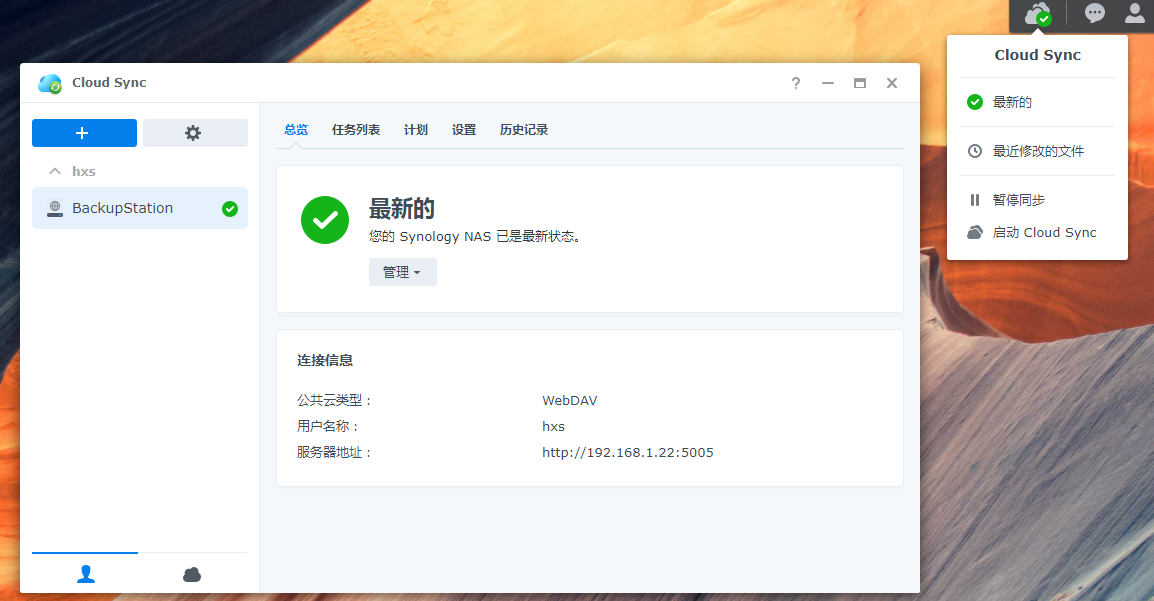Go to the 计划 tab
This screenshot has width=1154, height=601.
point(415,130)
